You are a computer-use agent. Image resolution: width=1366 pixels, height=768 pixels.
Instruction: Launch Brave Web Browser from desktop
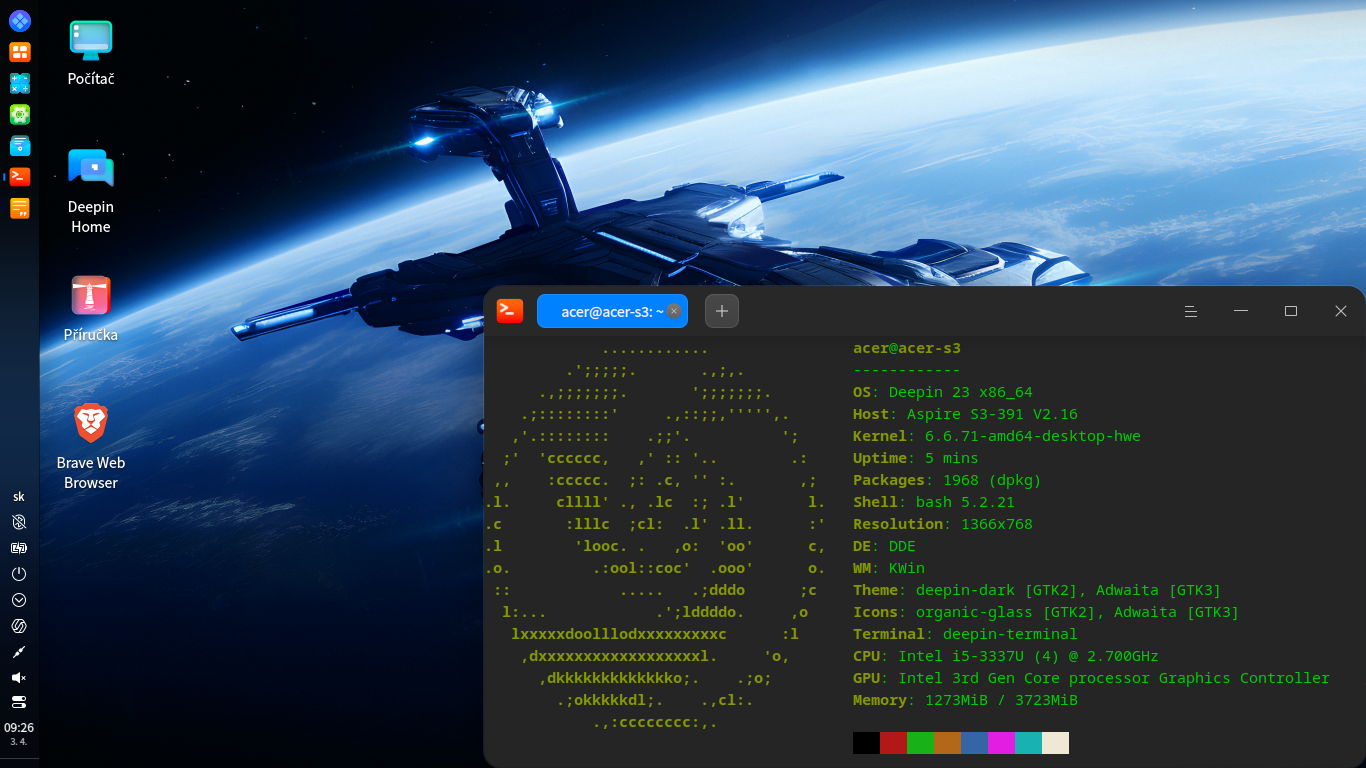point(91,446)
